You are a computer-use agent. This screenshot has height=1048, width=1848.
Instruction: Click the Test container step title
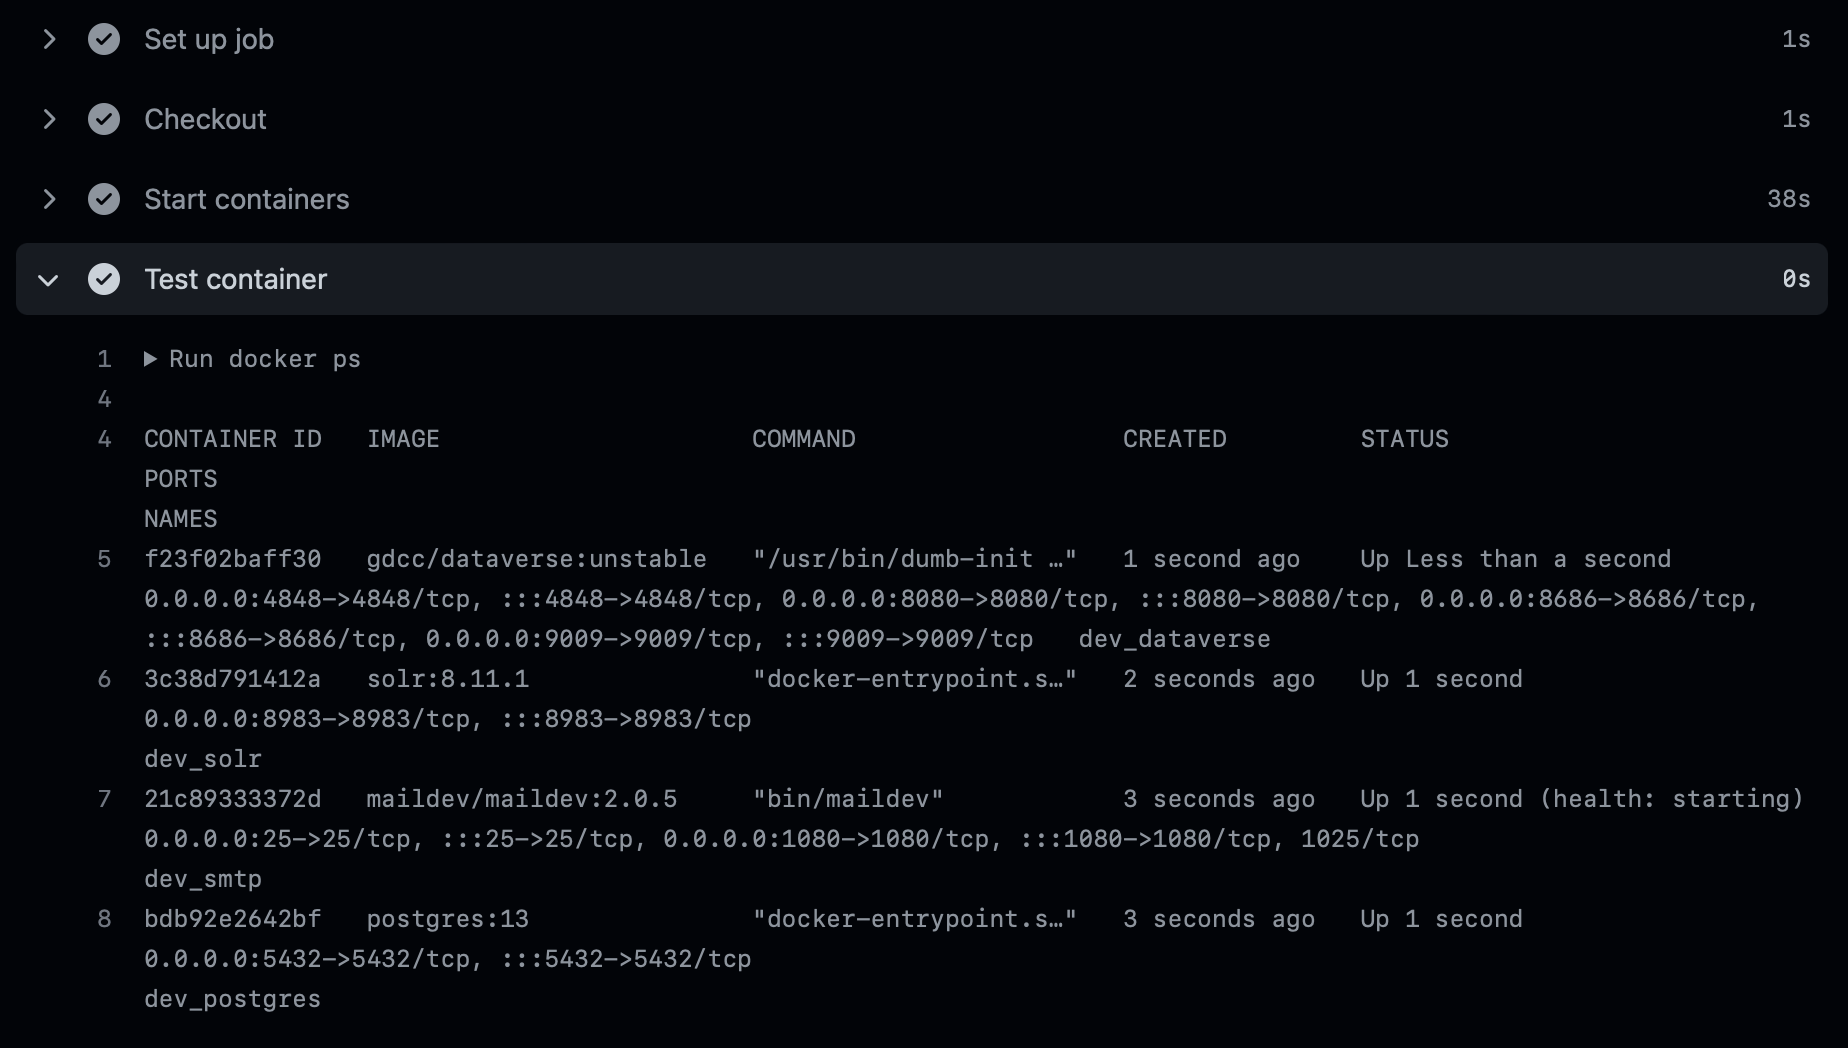[x=235, y=279]
